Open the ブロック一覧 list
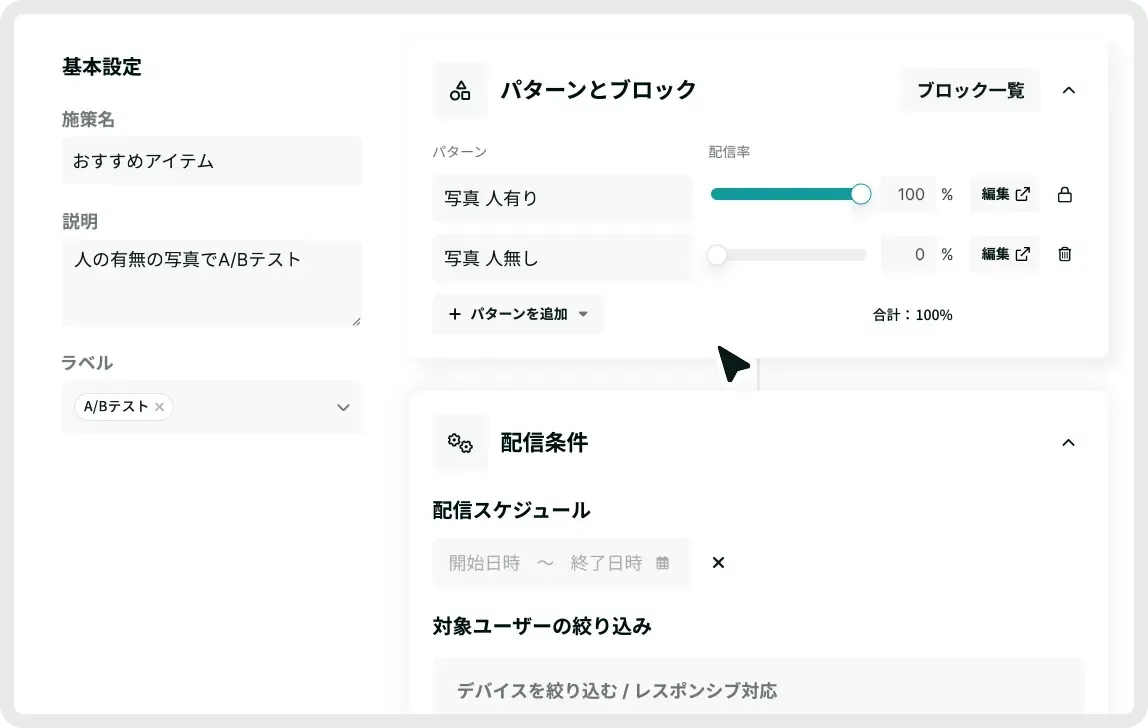Viewport: 1148px width, 728px height. point(970,91)
